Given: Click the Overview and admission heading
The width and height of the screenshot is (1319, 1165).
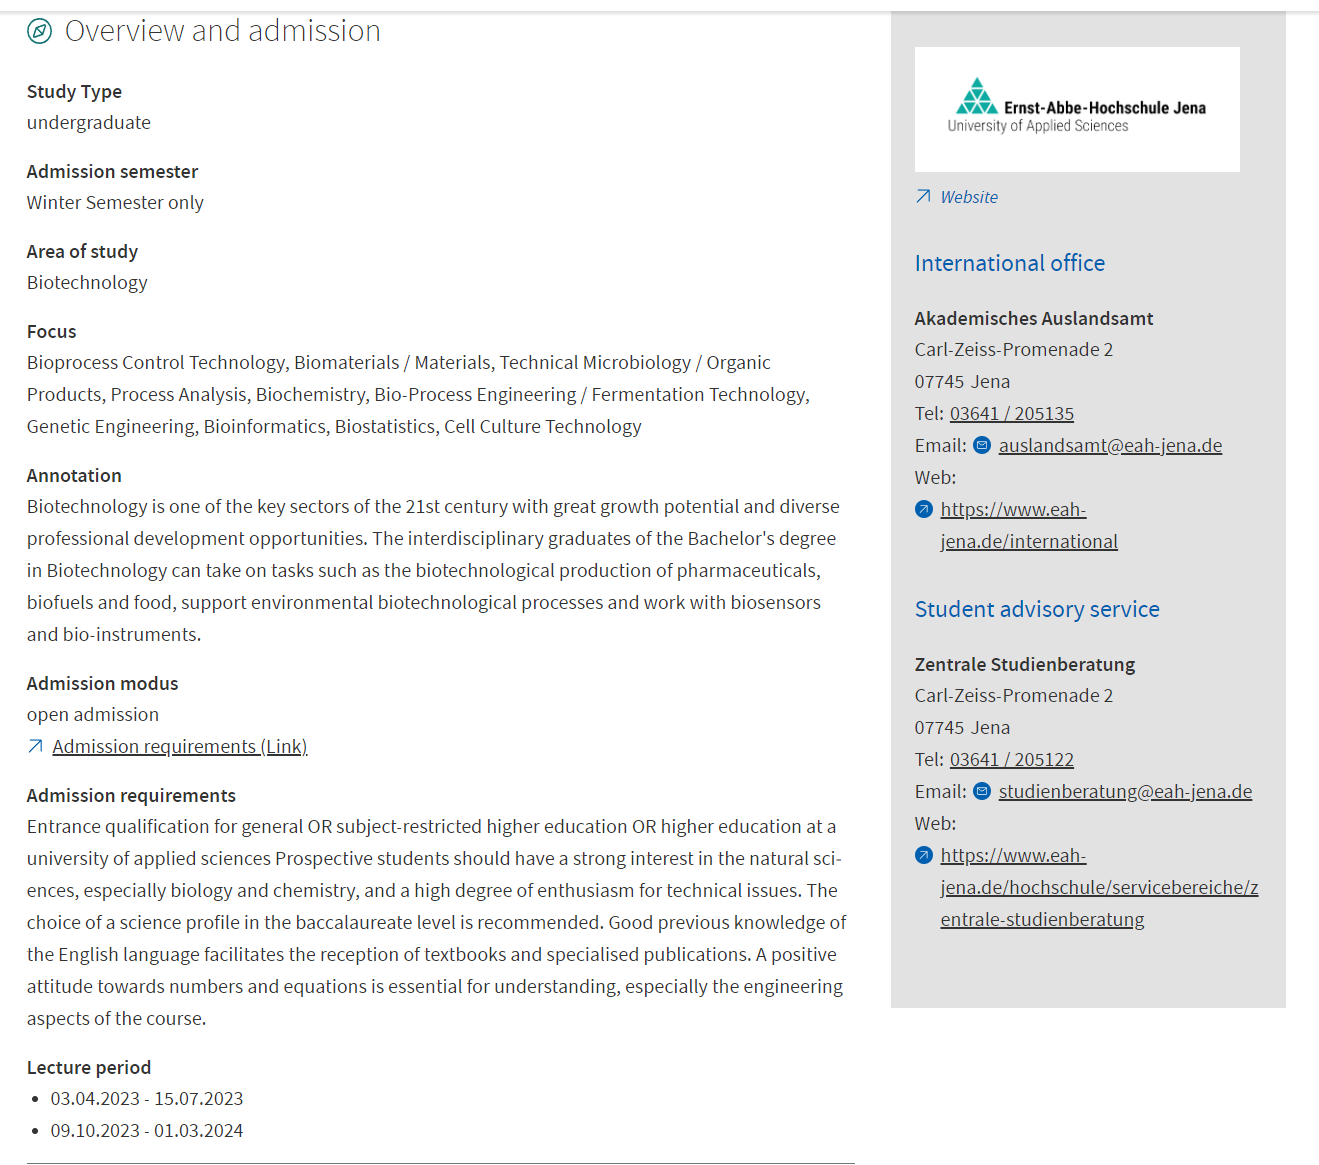Looking at the screenshot, I should click(222, 31).
